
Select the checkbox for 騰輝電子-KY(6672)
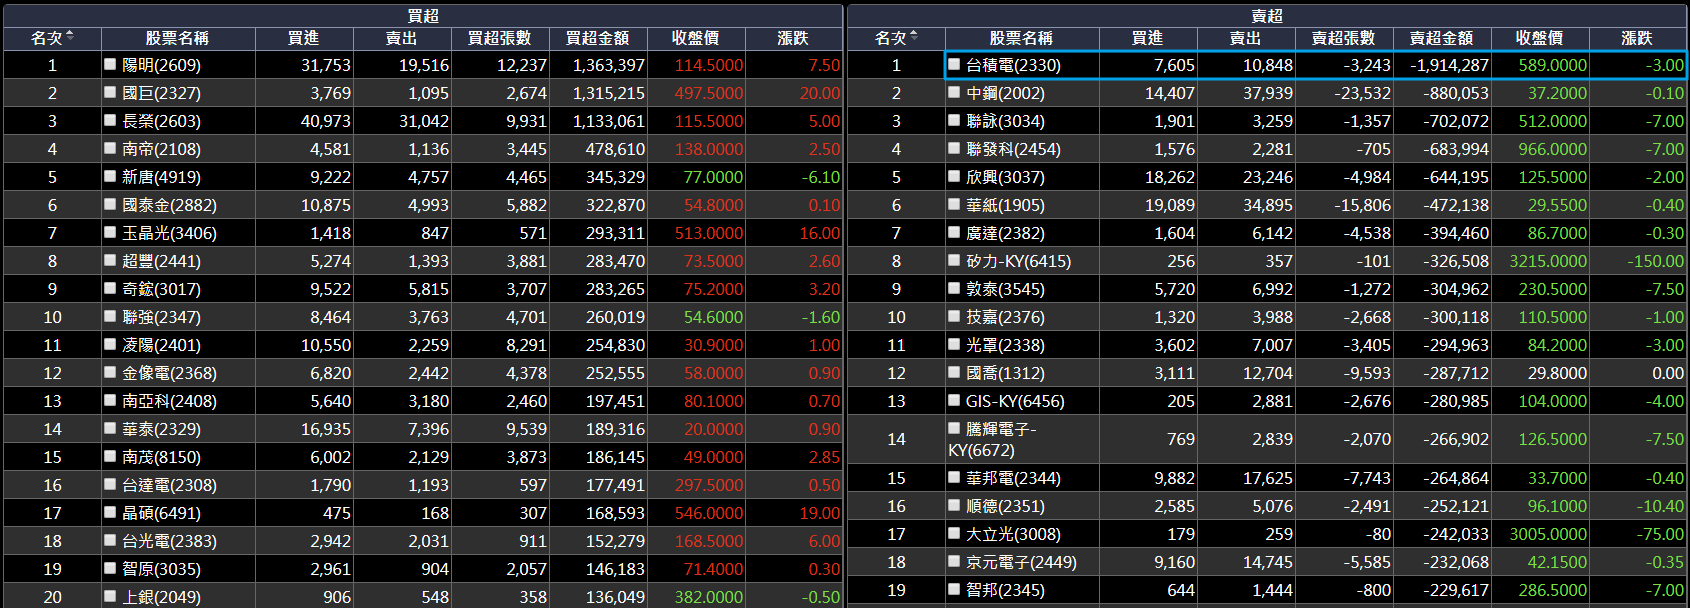954,428
